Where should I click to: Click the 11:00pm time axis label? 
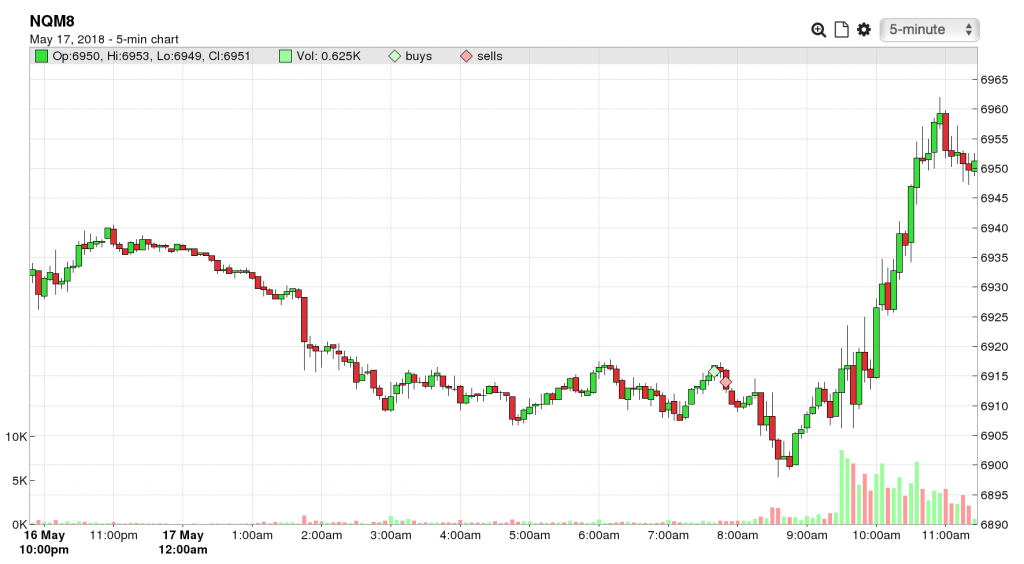[114, 535]
